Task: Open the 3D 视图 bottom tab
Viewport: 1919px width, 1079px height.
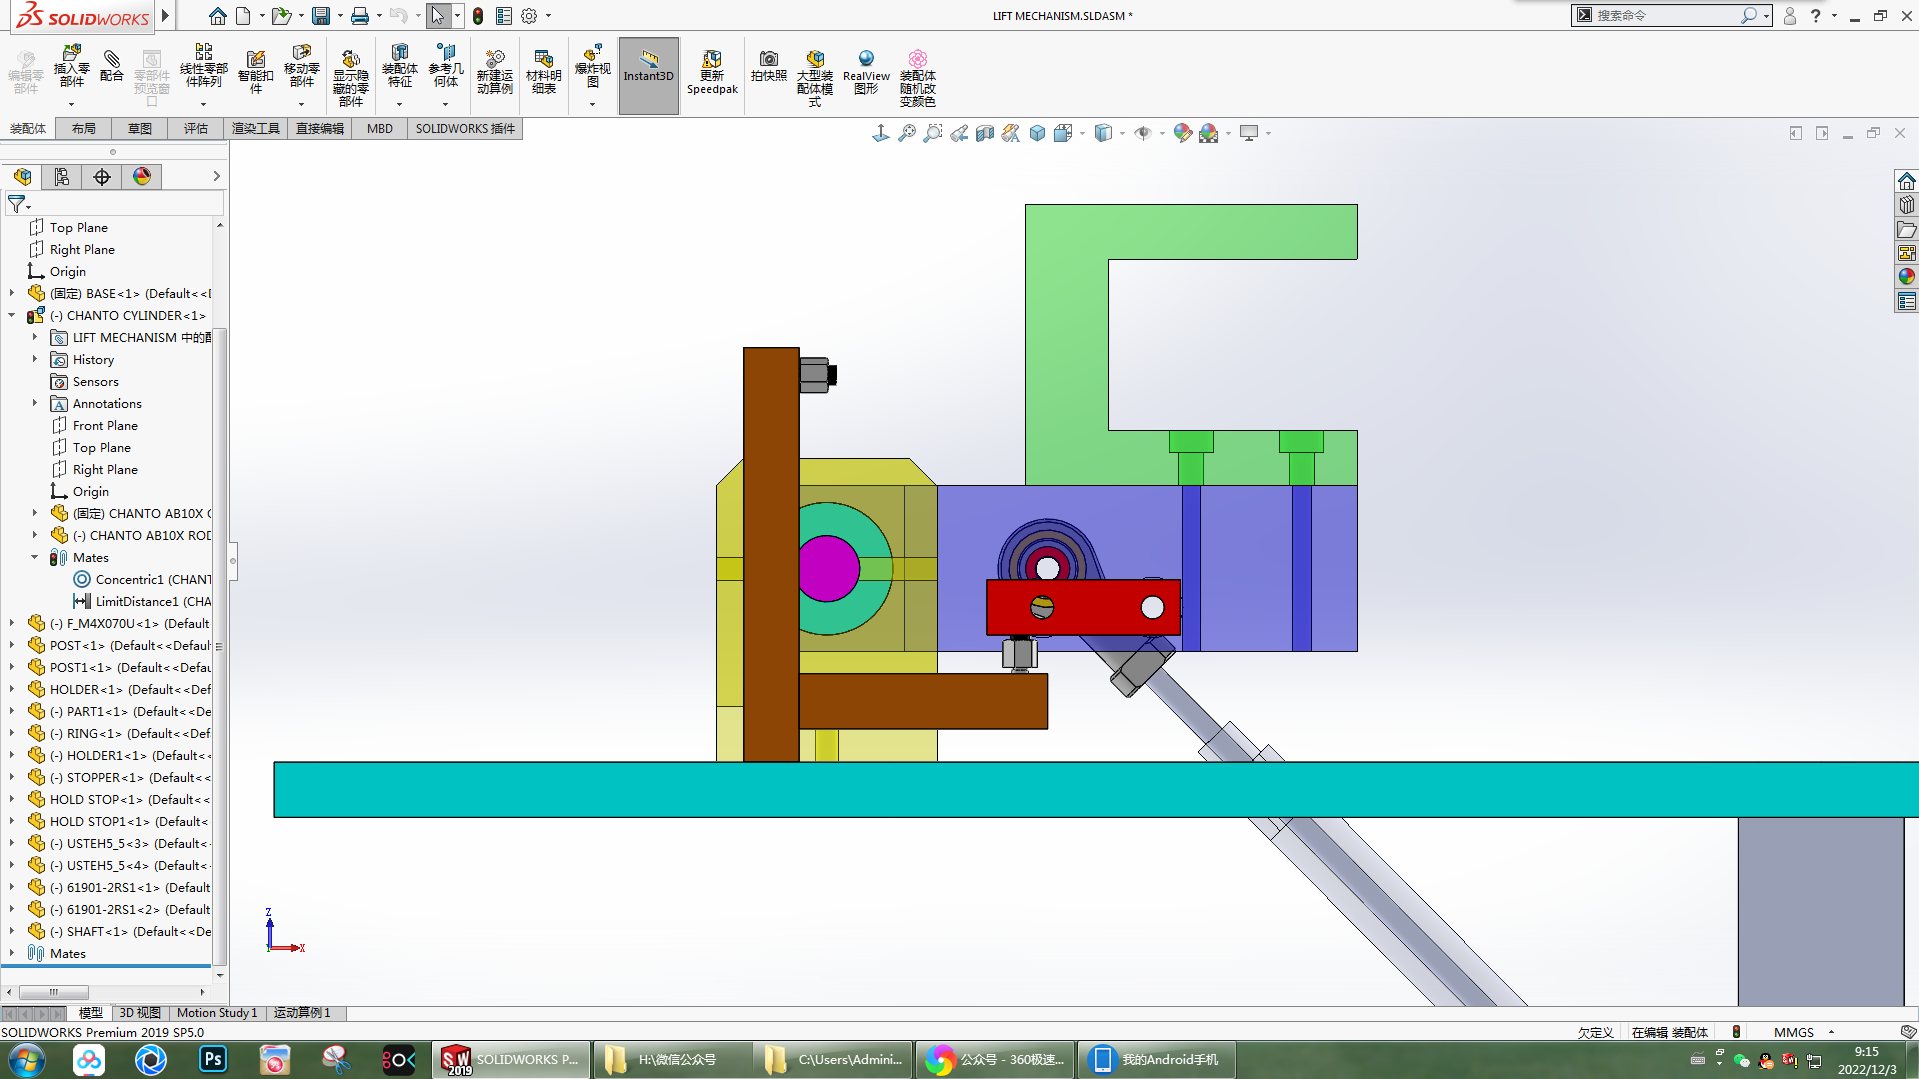Action: point(140,1013)
